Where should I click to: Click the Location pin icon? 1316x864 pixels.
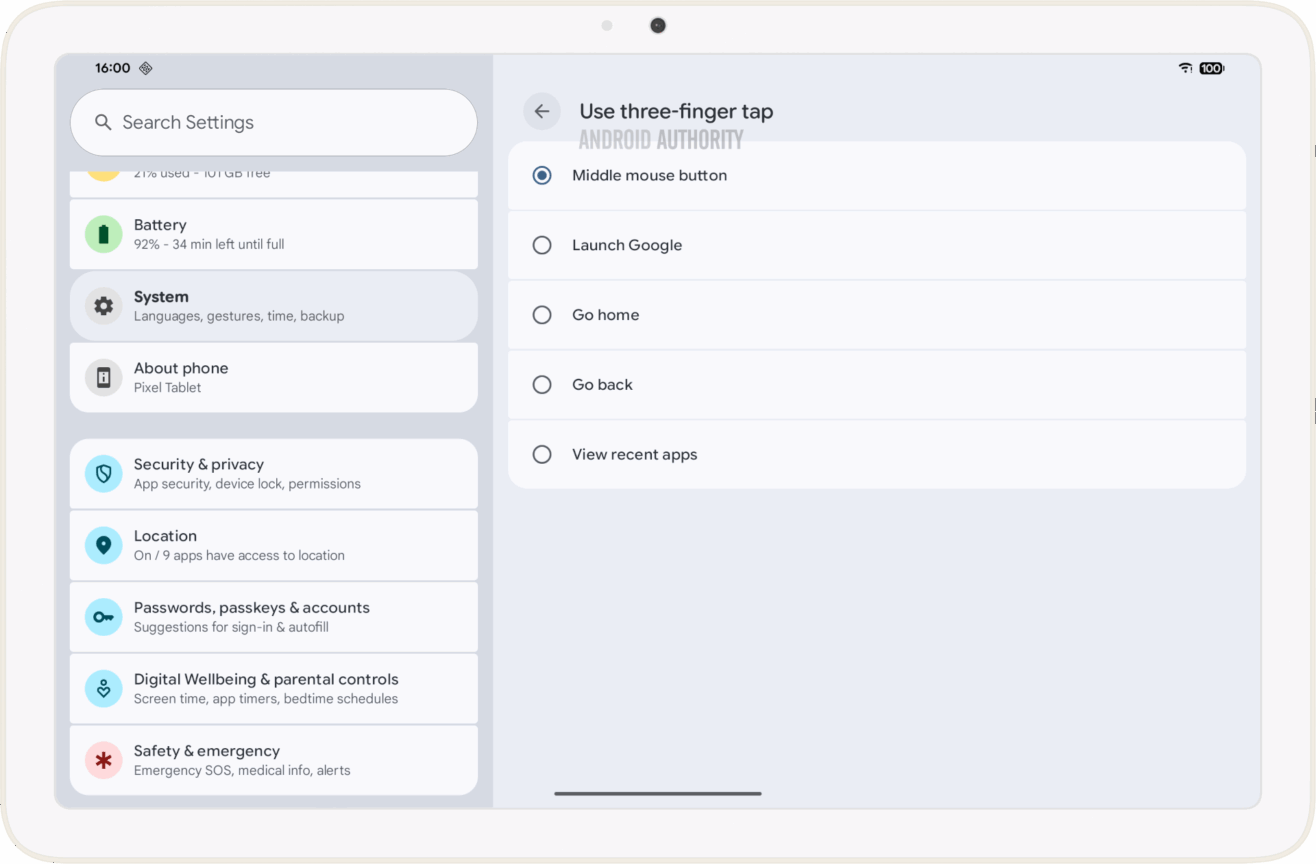104,546
